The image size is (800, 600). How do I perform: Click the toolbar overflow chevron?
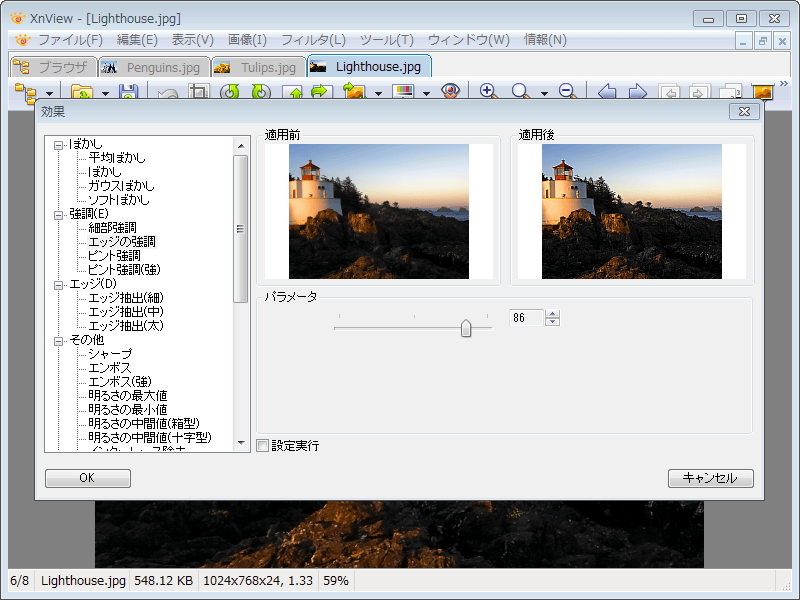784,84
